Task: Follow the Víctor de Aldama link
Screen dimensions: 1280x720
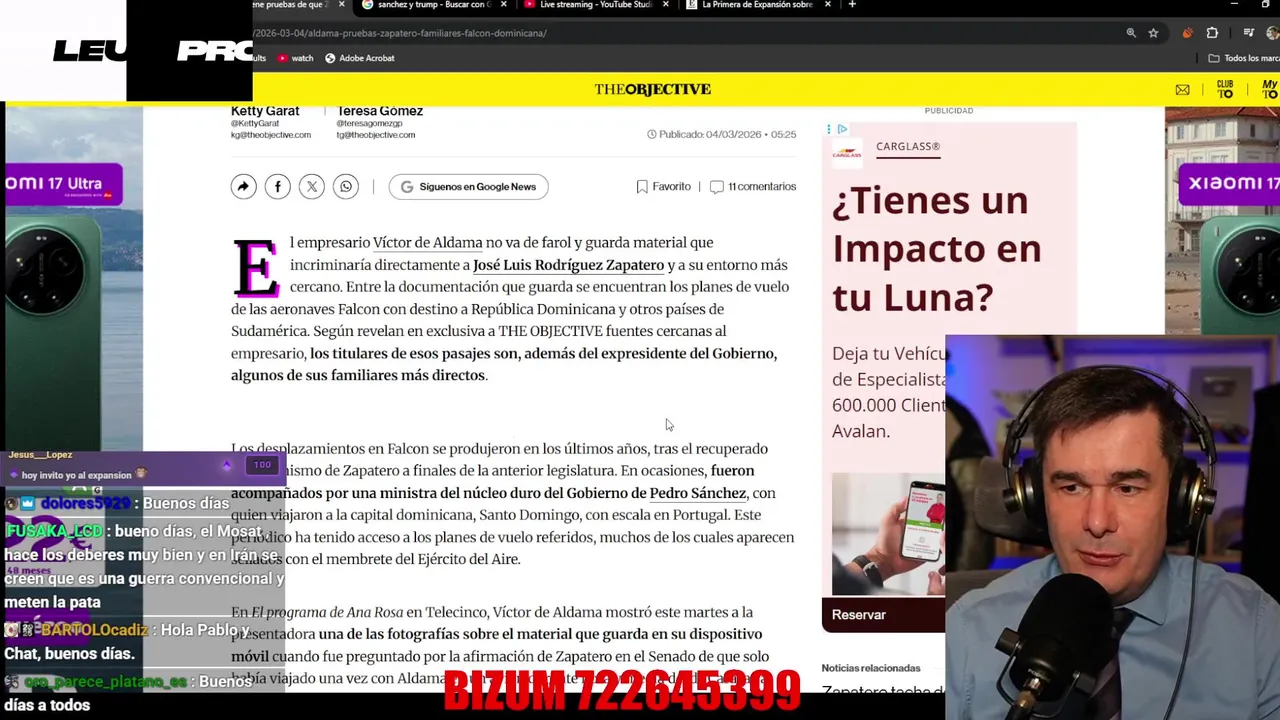Action: pyautogui.click(x=427, y=242)
